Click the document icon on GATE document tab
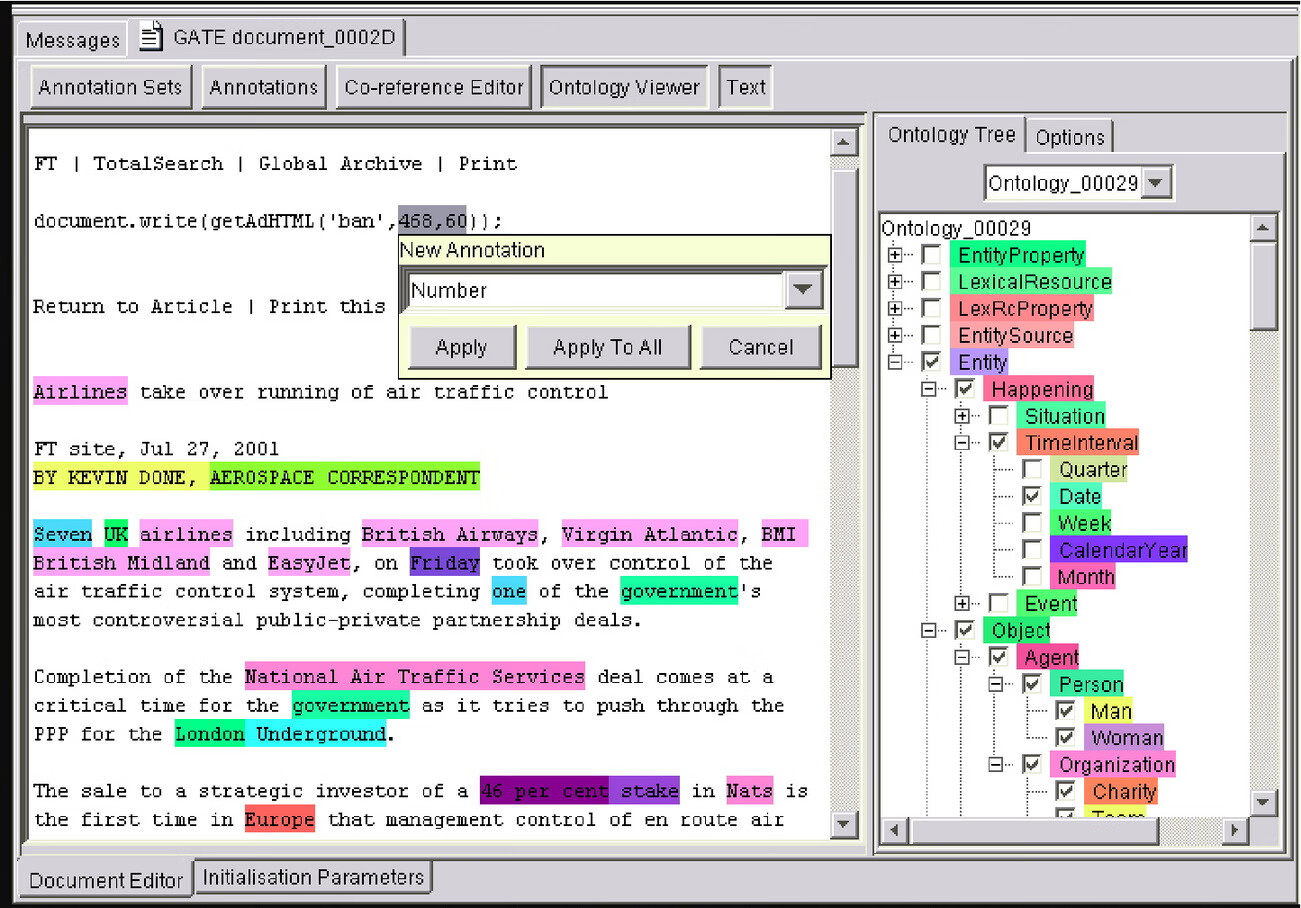 tap(150, 38)
